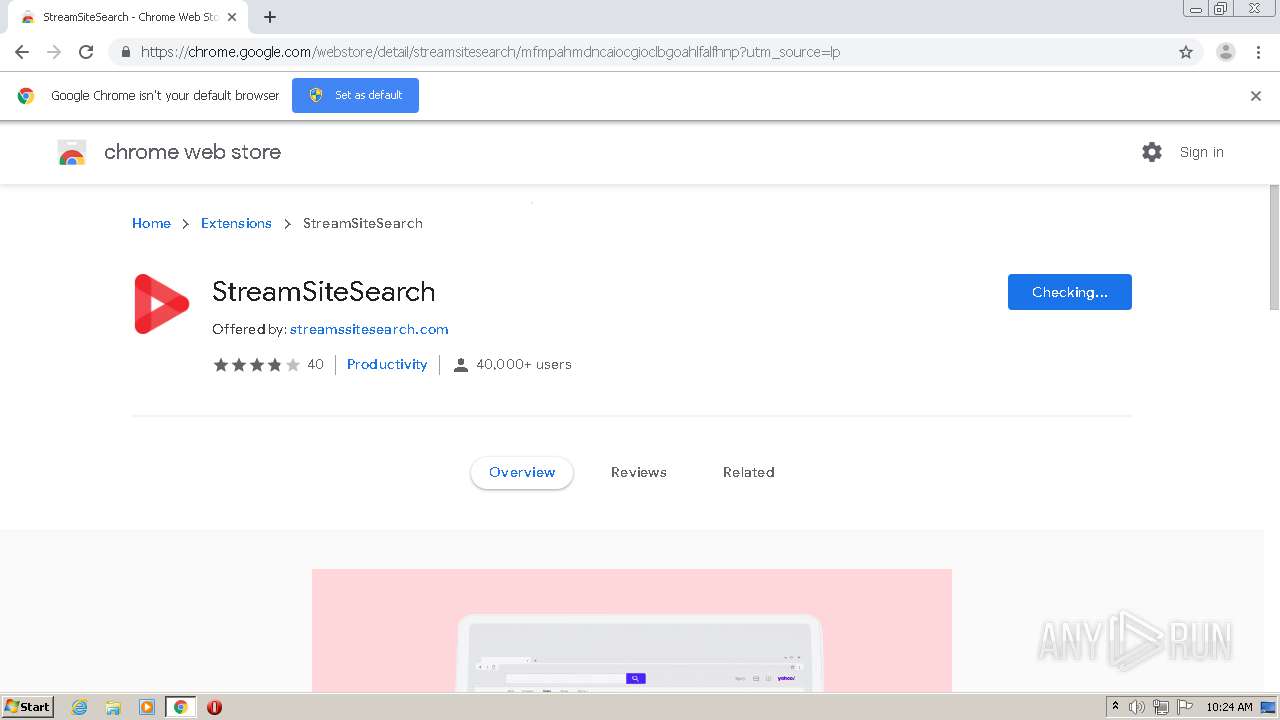Open Web Store settings gear
The width and height of the screenshot is (1280, 720).
pos(1152,152)
